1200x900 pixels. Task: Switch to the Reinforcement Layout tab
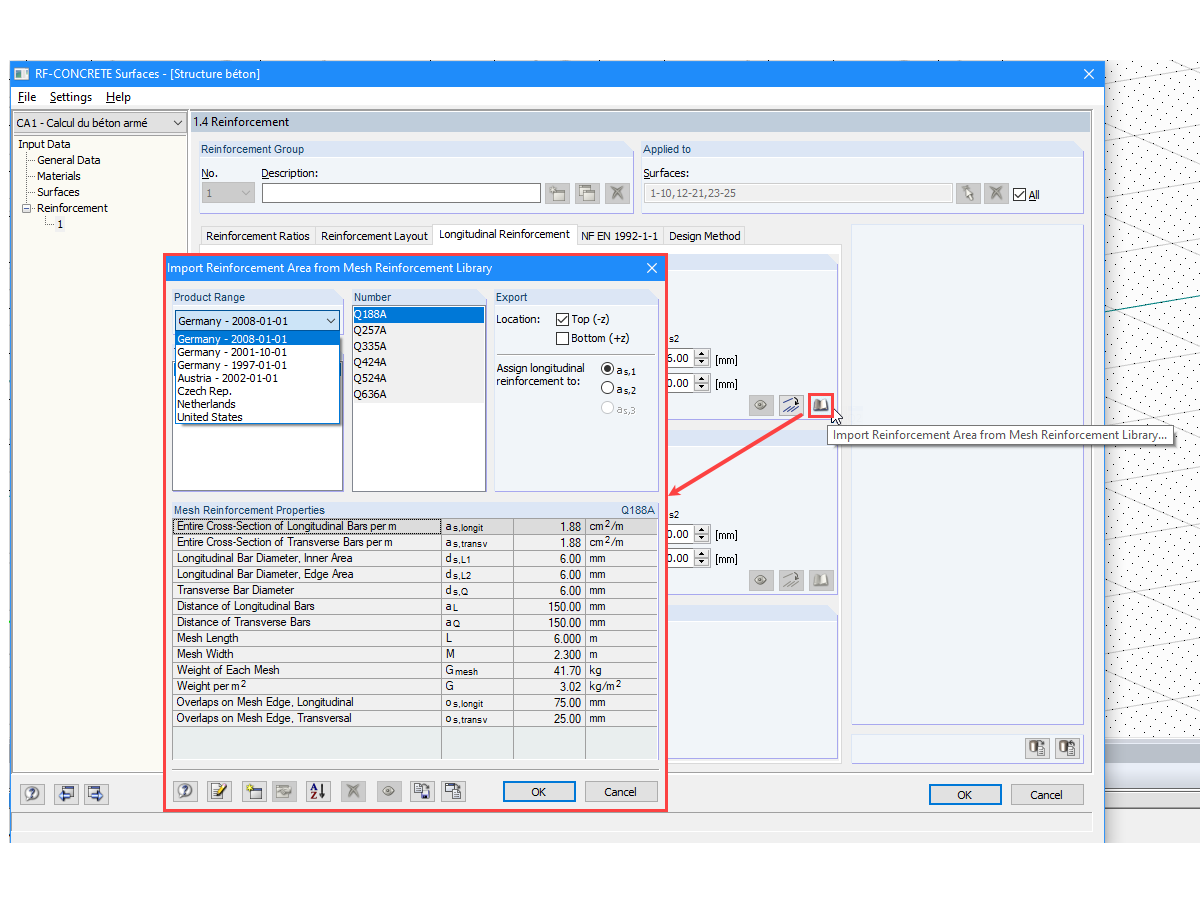coord(374,236)
